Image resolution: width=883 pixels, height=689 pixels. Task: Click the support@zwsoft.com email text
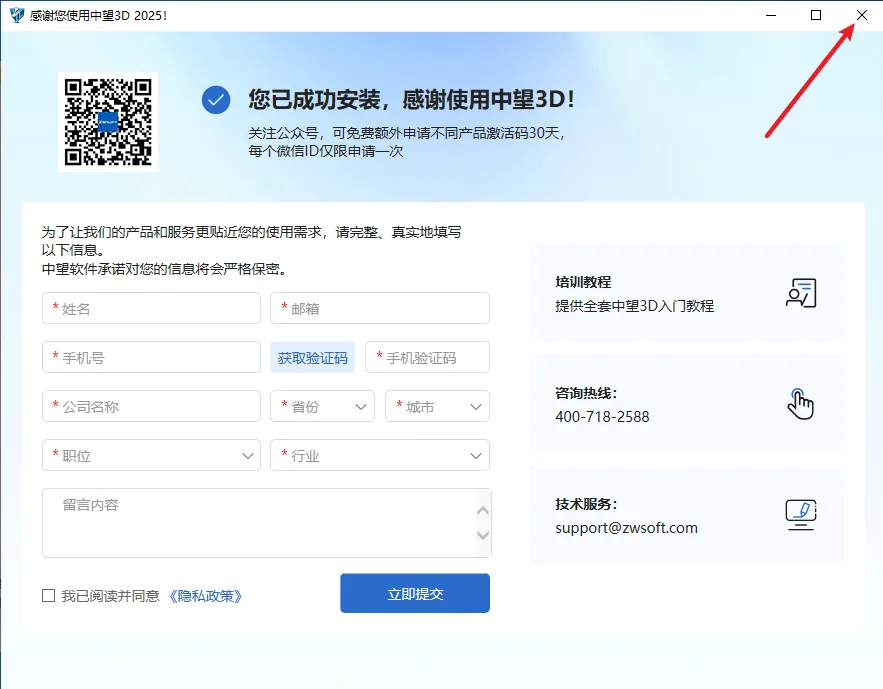tap(626, 528)
